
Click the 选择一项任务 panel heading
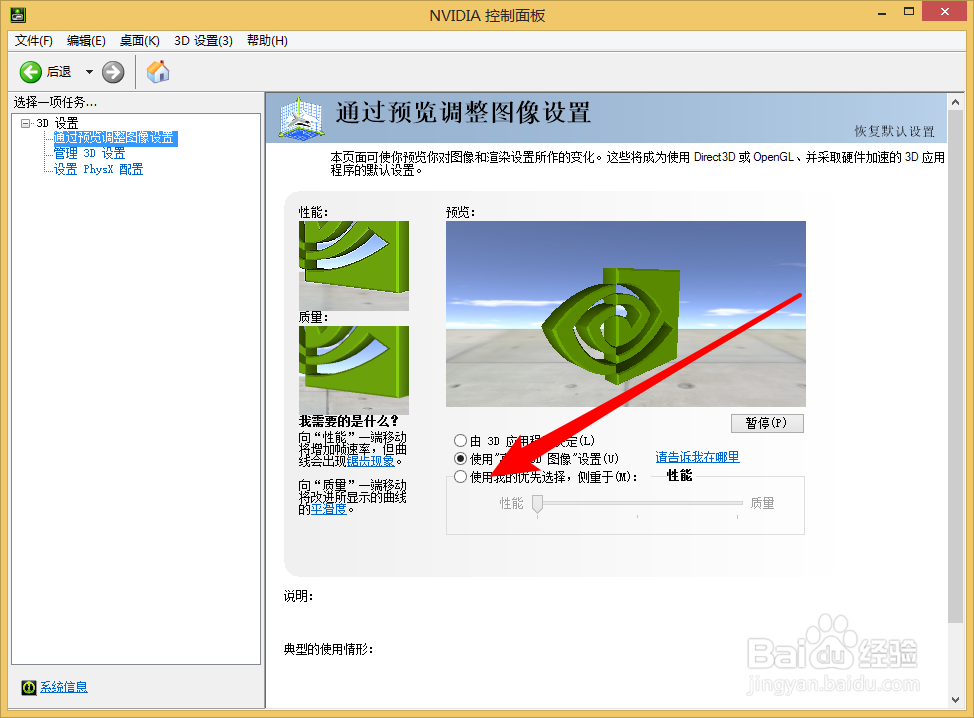55,102
